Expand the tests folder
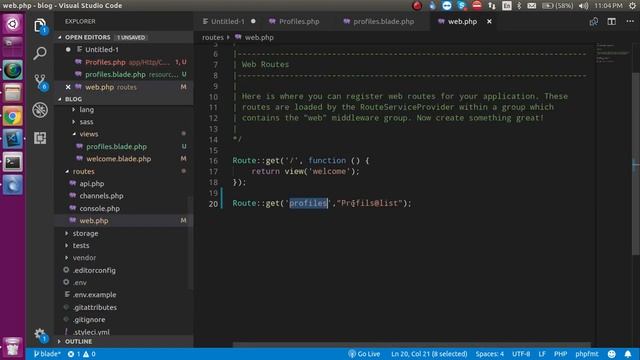 pos(81,246)
